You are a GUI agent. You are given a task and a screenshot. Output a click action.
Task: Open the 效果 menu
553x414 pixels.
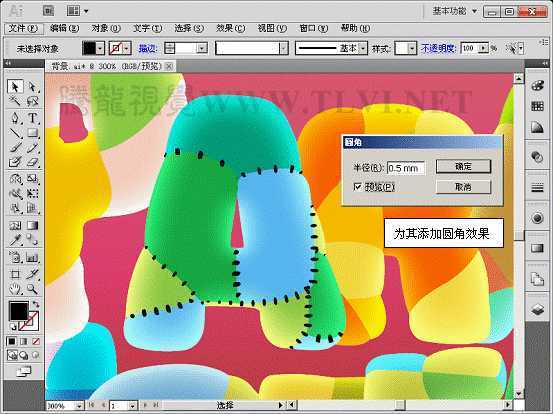tap(230, 28)
